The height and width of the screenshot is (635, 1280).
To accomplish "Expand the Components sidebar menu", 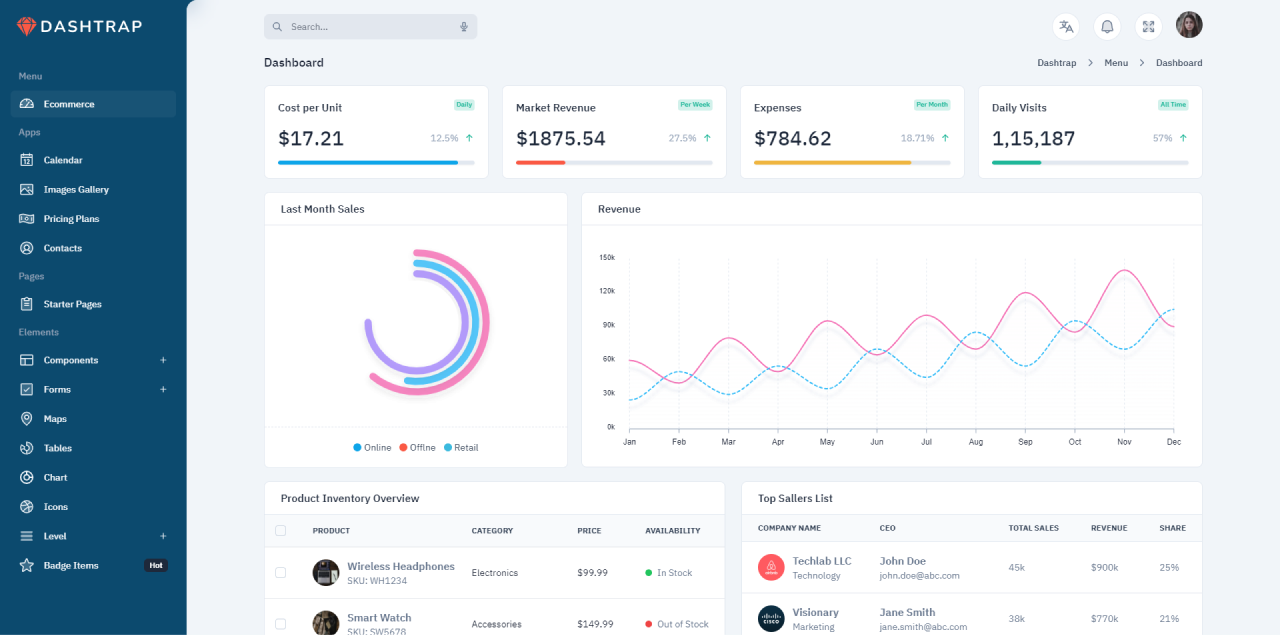I will [164, 360].
